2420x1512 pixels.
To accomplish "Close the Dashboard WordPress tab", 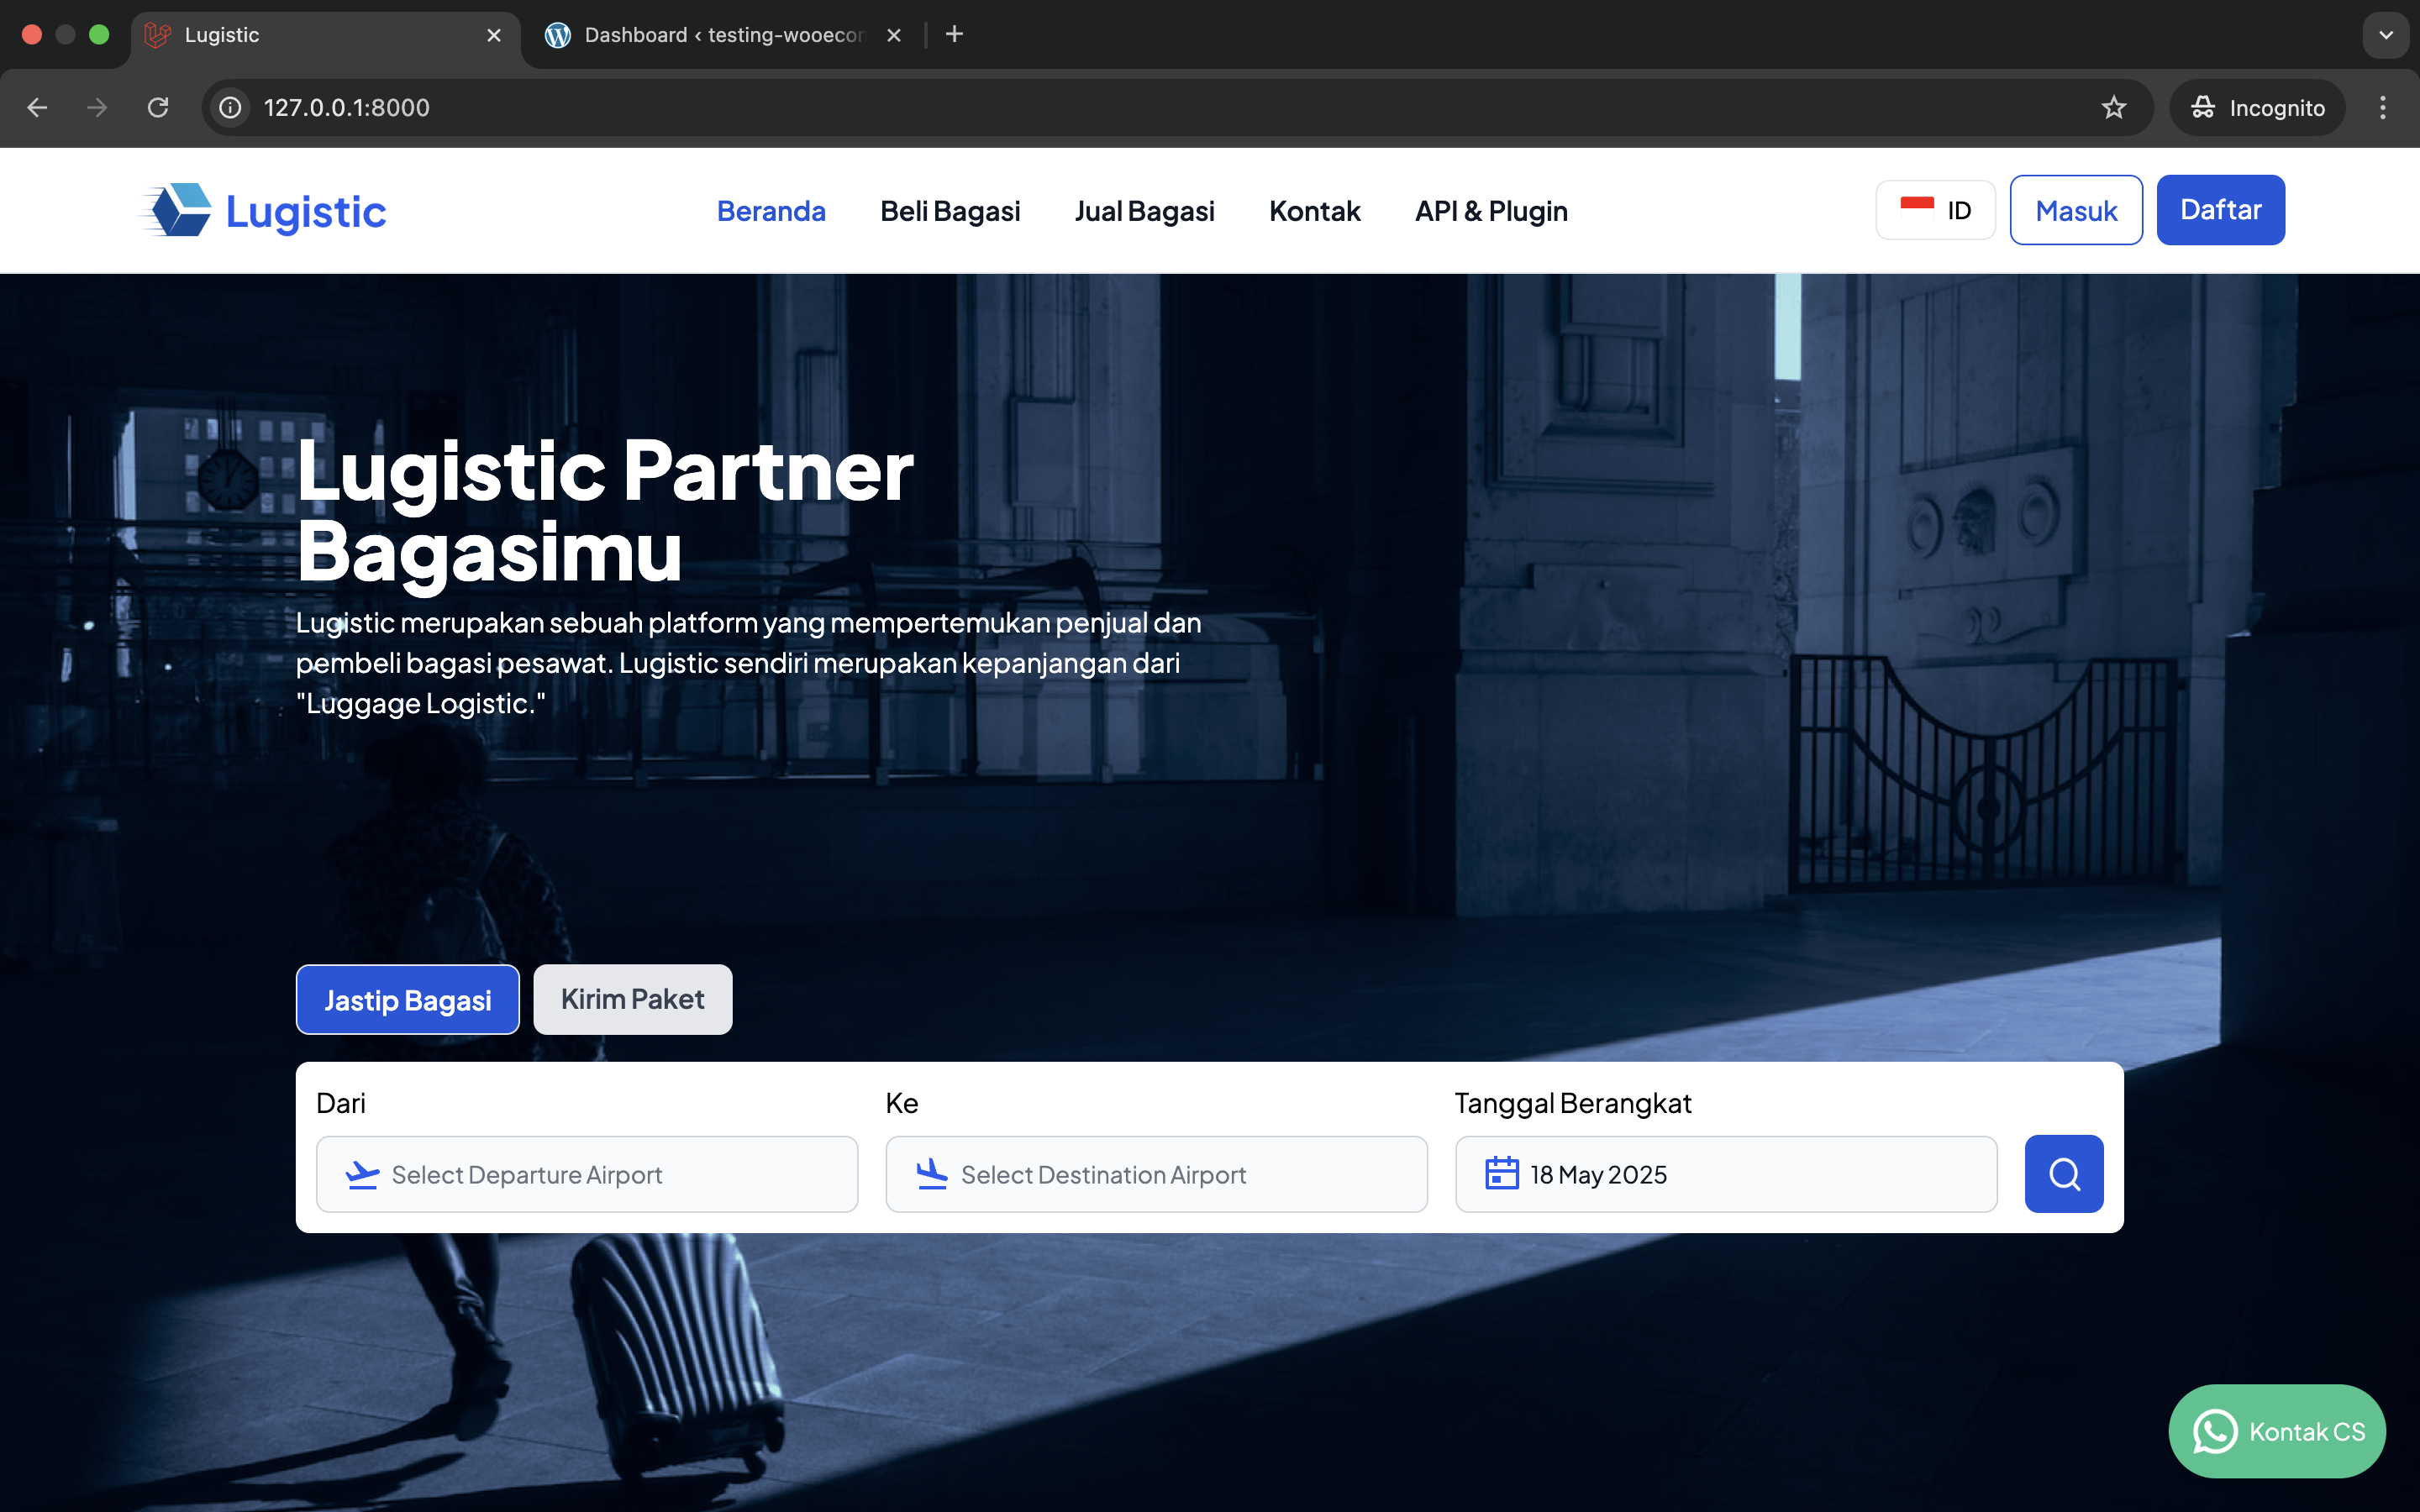I will coord(894,35).
